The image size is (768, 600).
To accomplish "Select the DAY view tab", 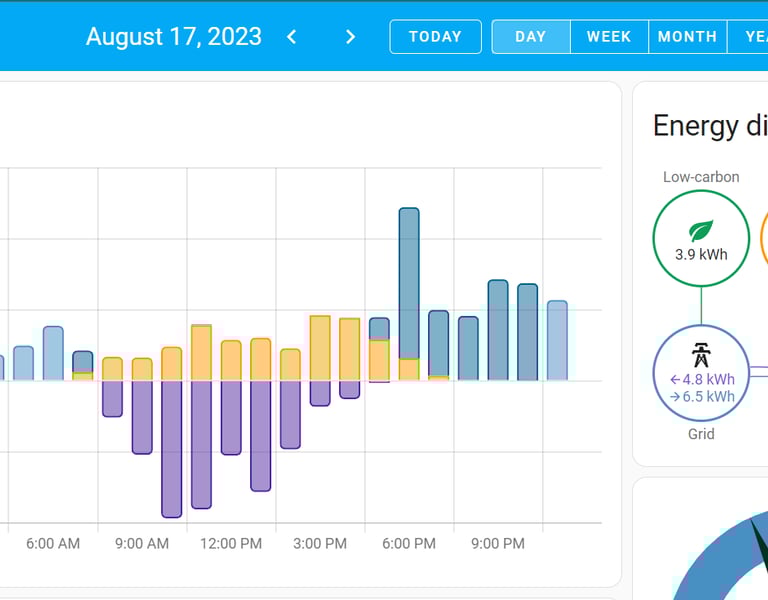I will 530,37.
